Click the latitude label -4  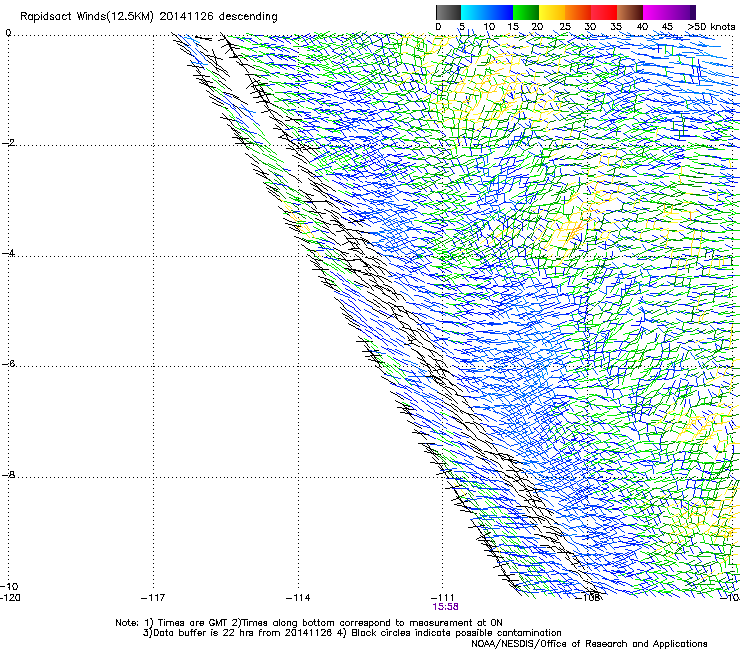8,253
